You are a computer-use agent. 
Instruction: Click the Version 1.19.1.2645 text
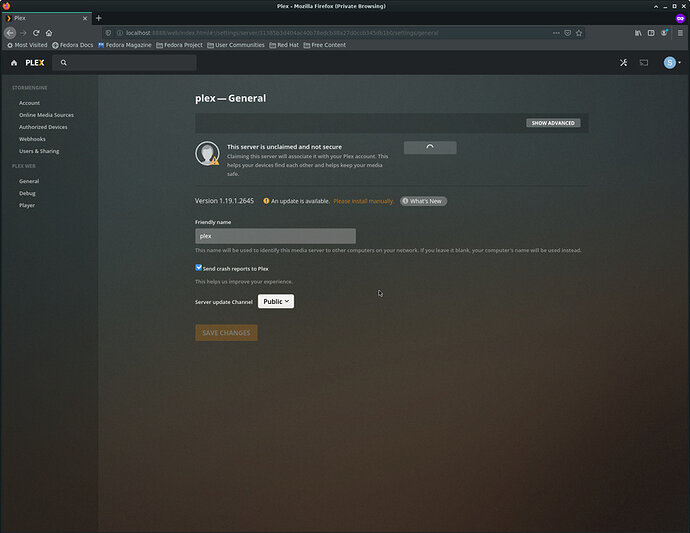(224, 201)
